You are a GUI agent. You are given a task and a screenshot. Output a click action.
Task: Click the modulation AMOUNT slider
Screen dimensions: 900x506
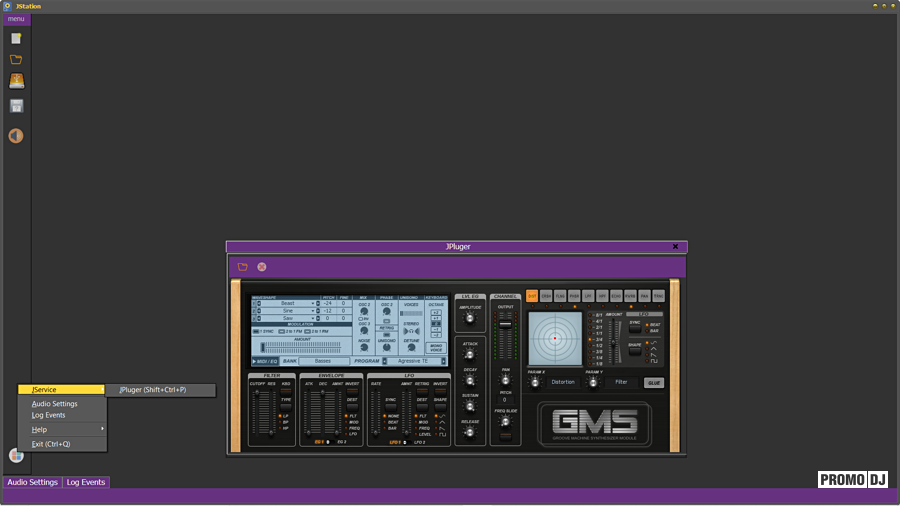301,347
